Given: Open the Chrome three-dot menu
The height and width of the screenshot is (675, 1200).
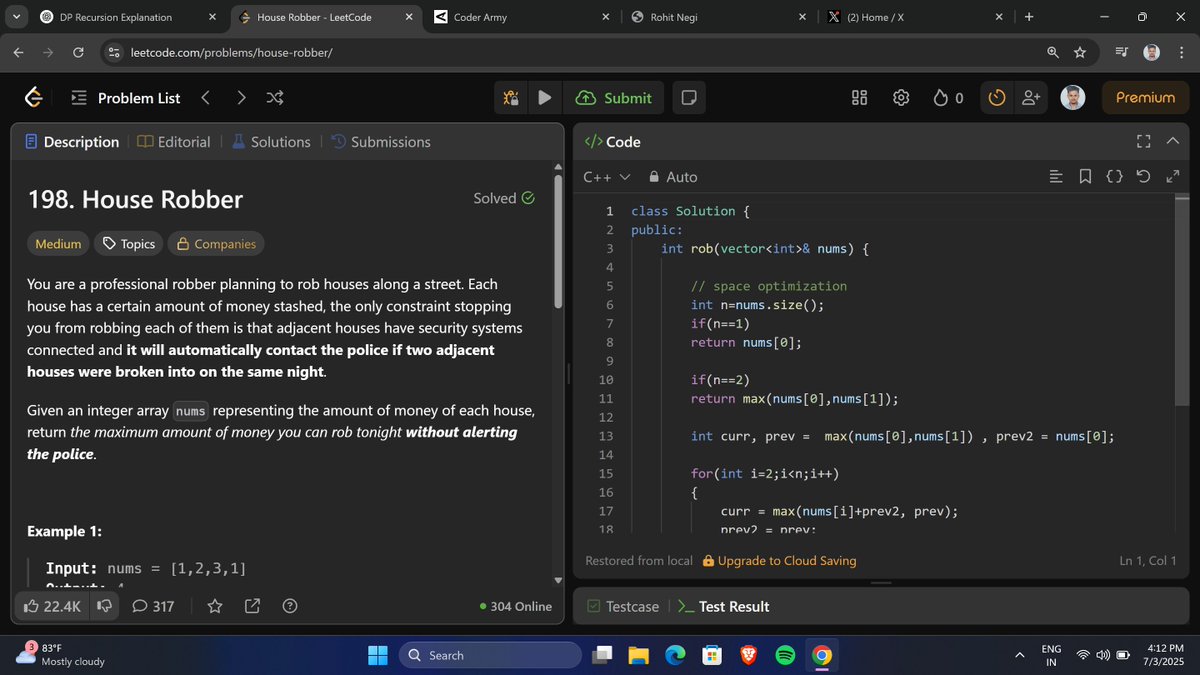Looking at the screenshot, I should (1182, 52).
